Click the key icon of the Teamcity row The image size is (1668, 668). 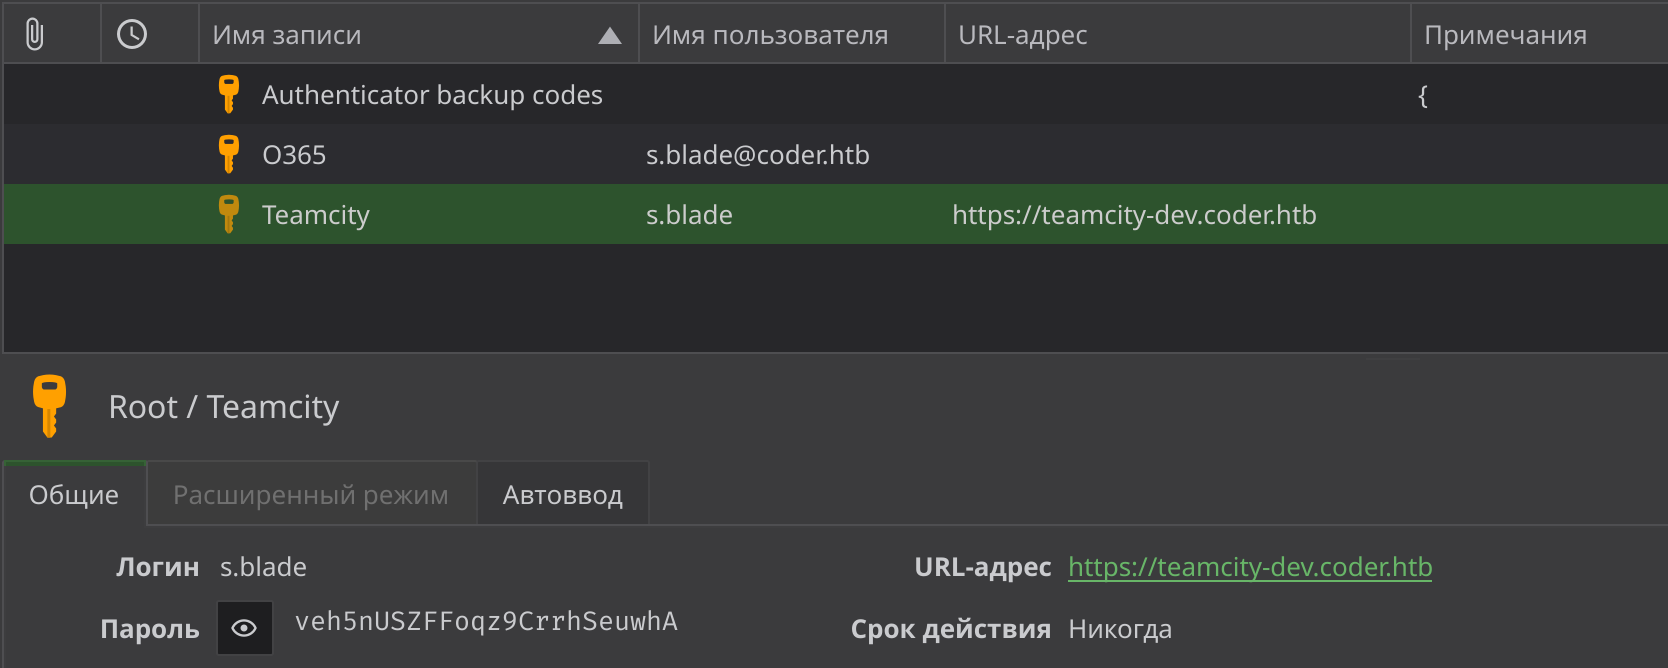tap(229, 214)
